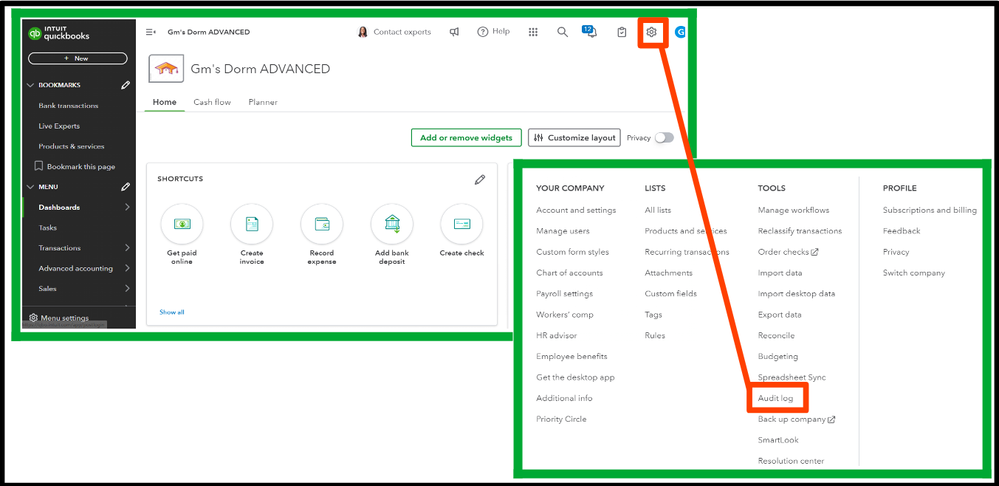Open the apps grid icon
999x486 pixels.
tap(533, 32)
